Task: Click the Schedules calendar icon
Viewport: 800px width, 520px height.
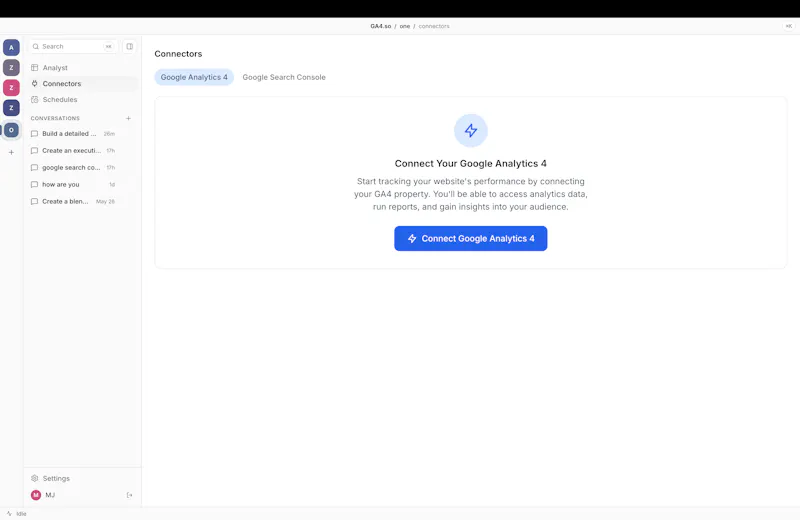Action: tap(35, 100)
